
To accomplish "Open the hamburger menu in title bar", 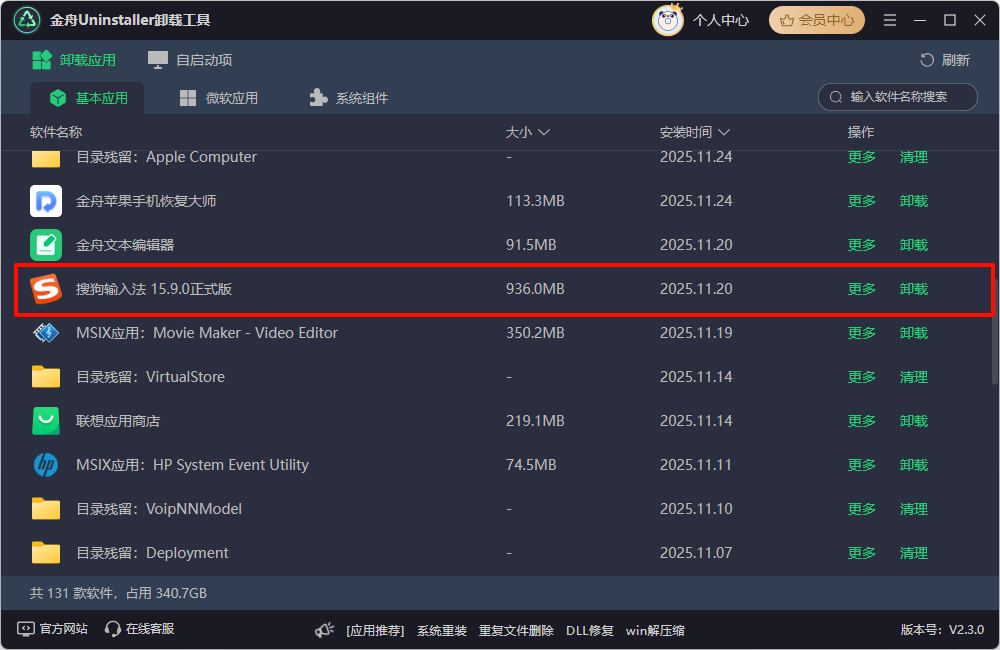I will click(889, 19).
